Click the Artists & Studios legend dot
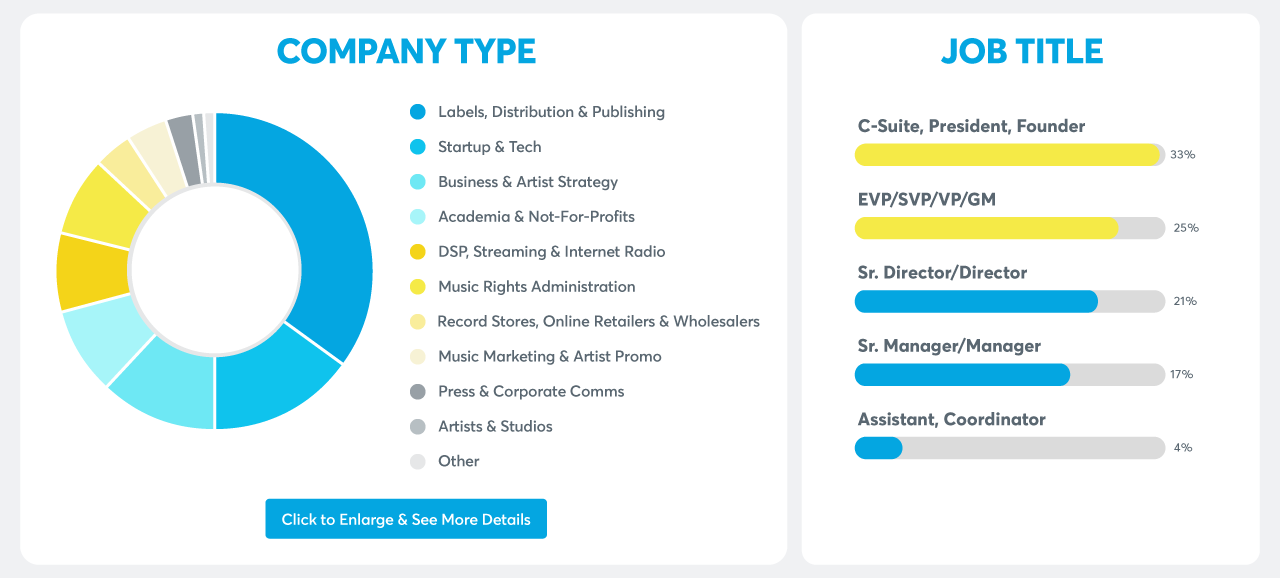The width and height of the screenshot is (1280, 579). pos(418,427)
